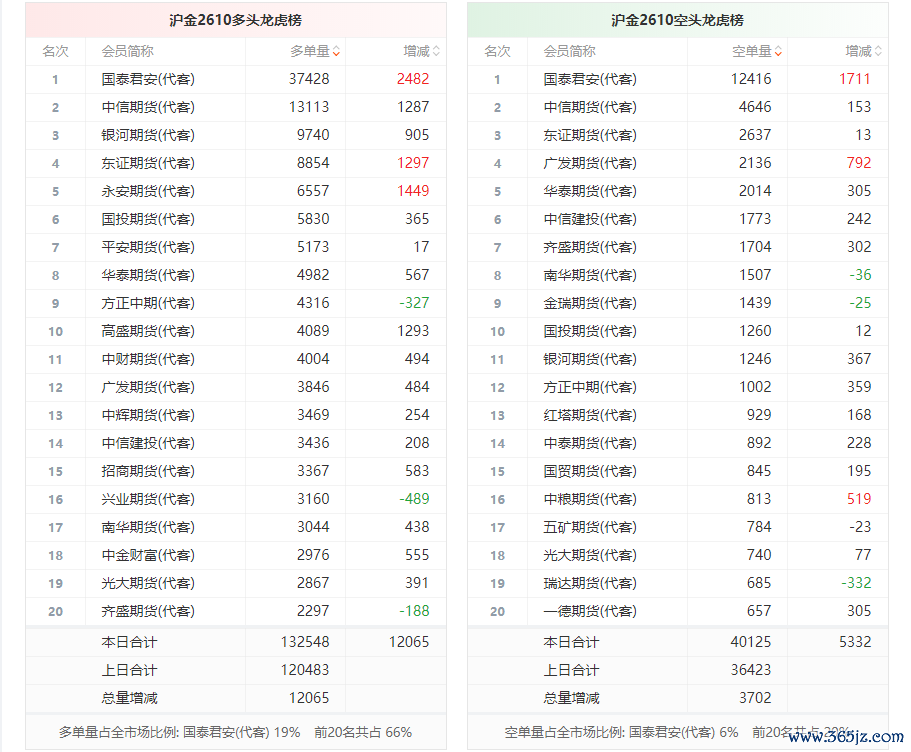Select 国泰君安(代客) in long table row 1
This screenshot has width=911, height=752.
tap(148, 79)
